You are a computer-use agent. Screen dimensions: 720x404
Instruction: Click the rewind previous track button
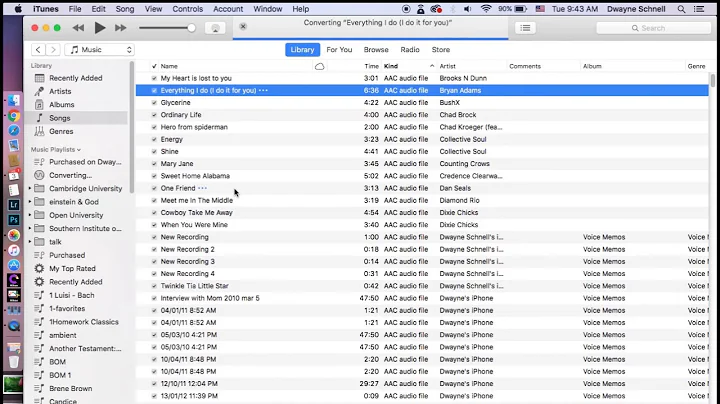pyautogui.click(x=78, y=28)
